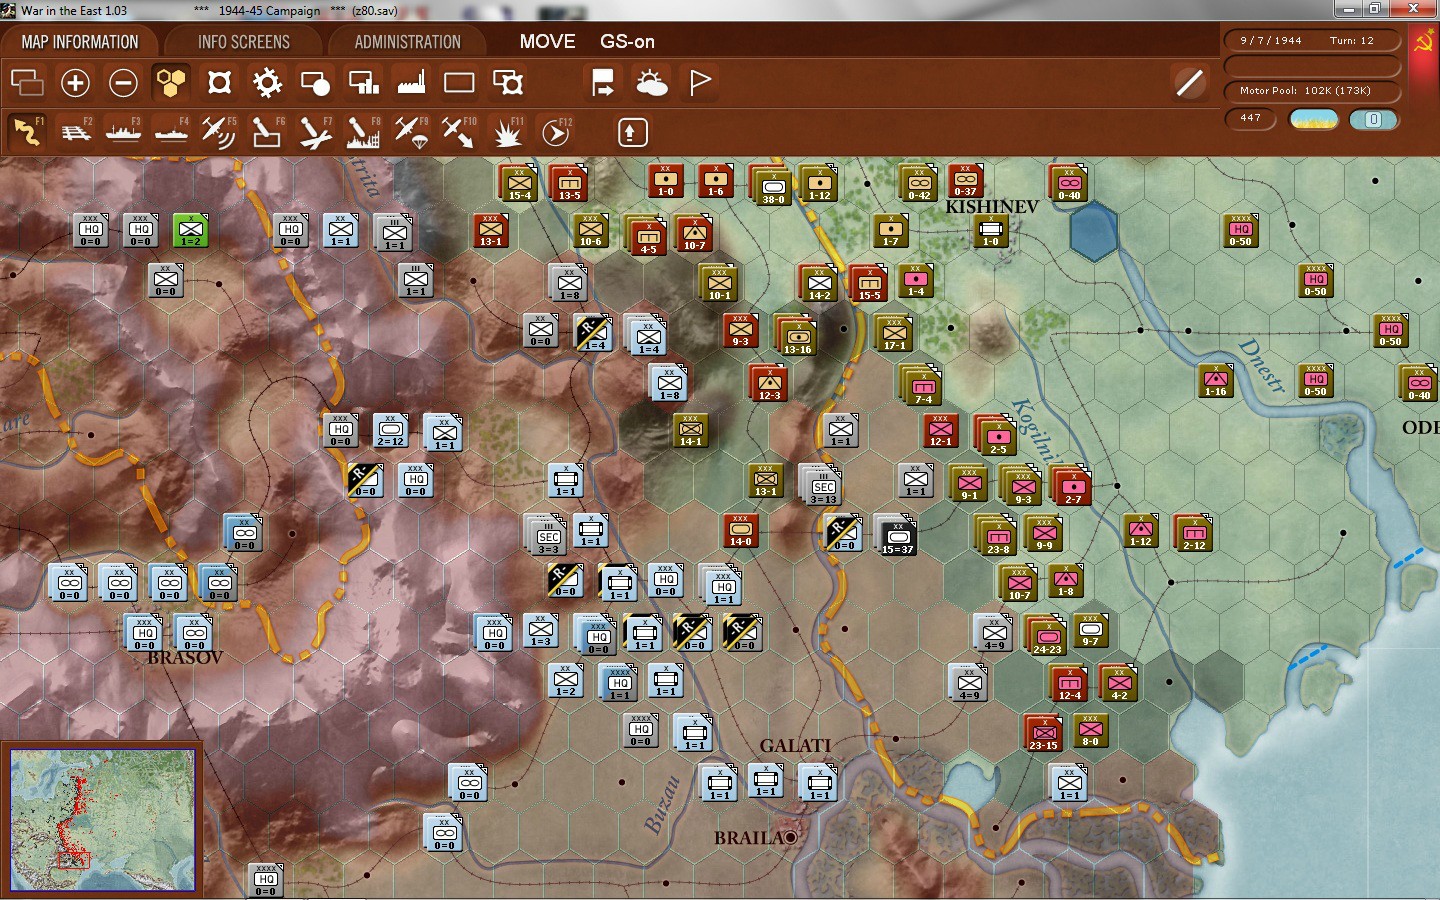Toggle the yellow hex grid display

pyautogui.click(x=171, y=83)
